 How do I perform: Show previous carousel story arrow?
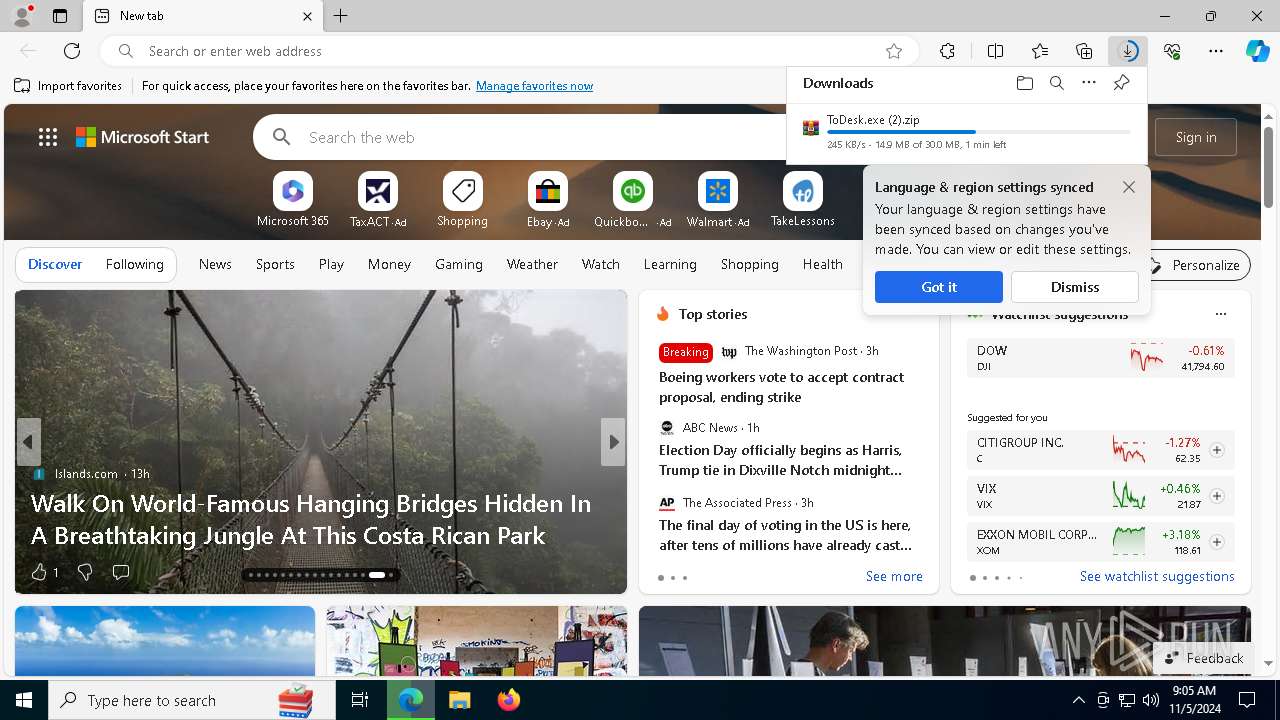tap(28, 442)
